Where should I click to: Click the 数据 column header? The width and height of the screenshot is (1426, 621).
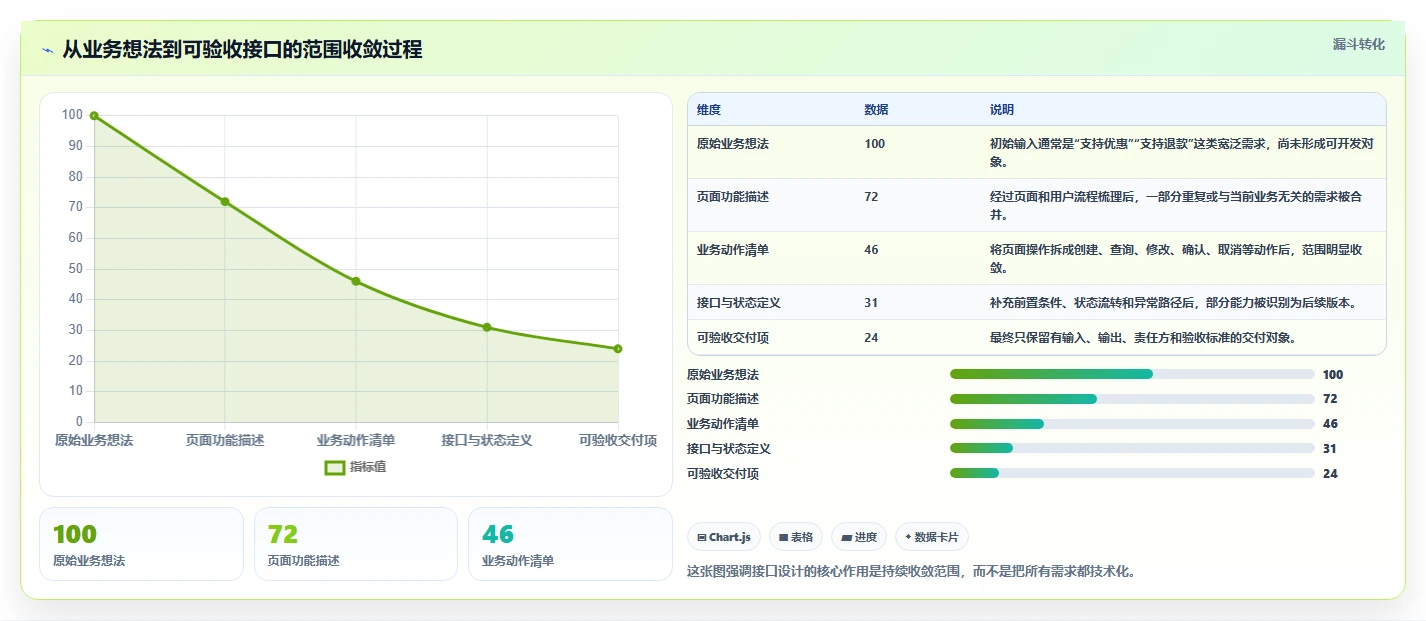877,110
